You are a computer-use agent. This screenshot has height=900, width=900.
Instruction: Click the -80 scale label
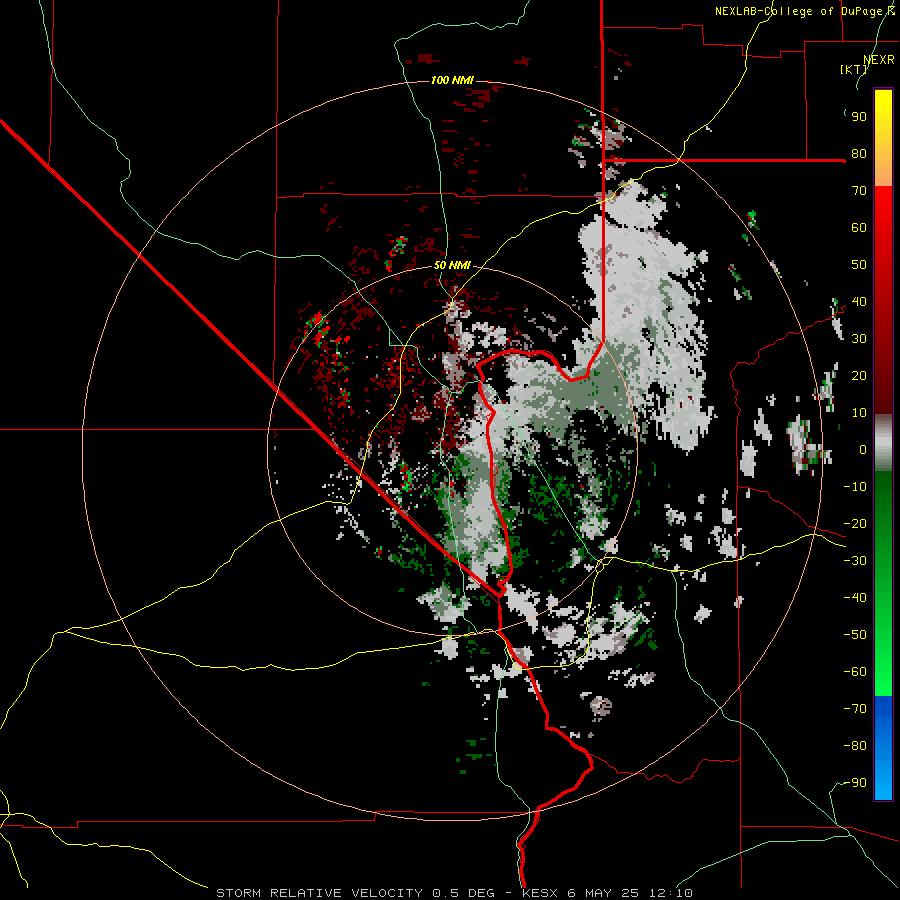(855, 746)
